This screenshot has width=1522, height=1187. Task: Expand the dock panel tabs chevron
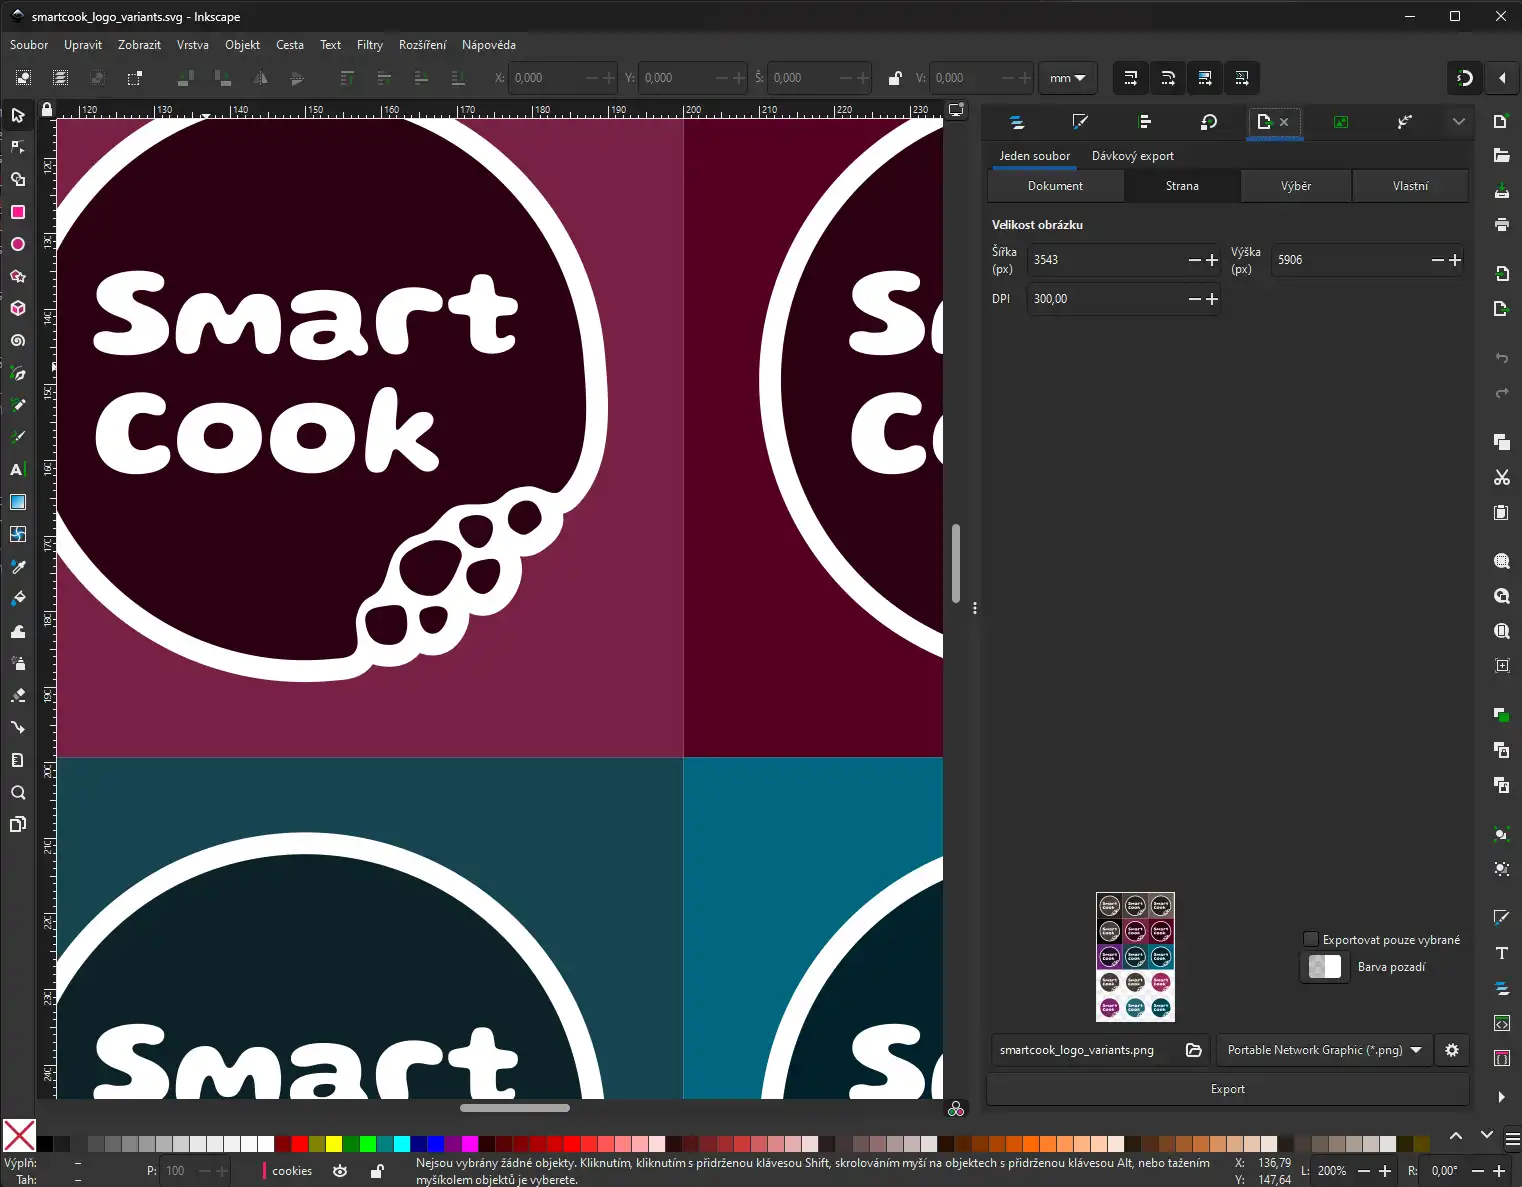tap(1459, 122)
